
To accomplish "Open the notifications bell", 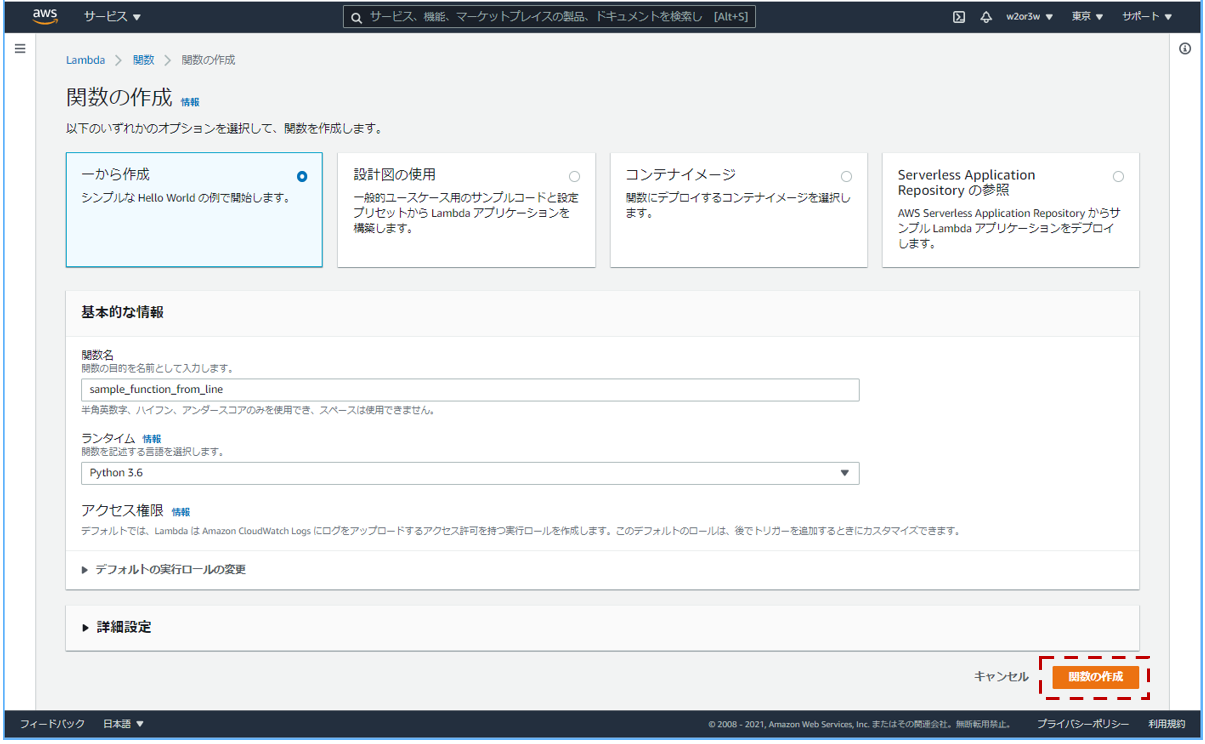I will point(986,16).
